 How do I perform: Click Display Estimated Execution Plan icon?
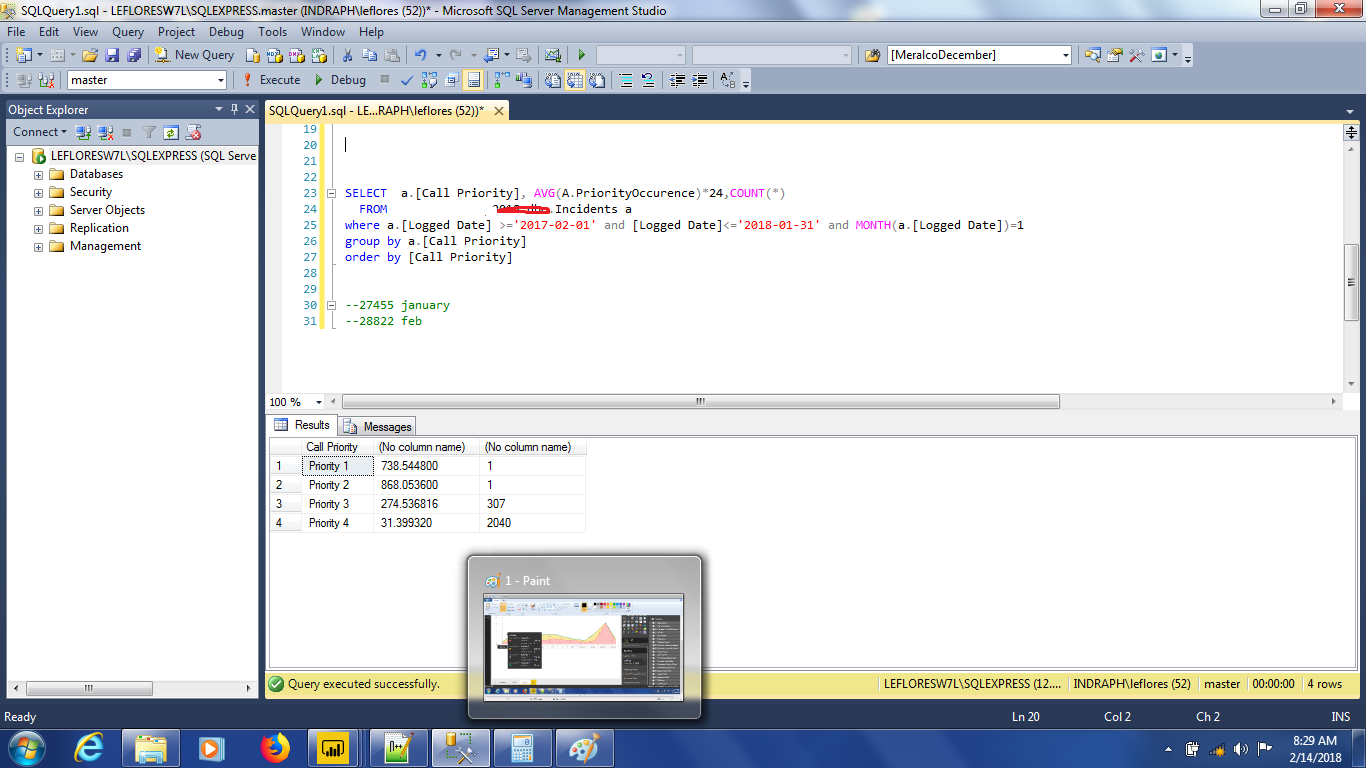point(429,80)
